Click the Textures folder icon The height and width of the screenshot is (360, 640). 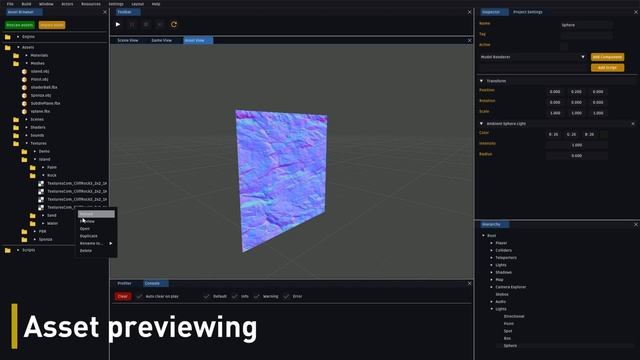click(16, 143)
